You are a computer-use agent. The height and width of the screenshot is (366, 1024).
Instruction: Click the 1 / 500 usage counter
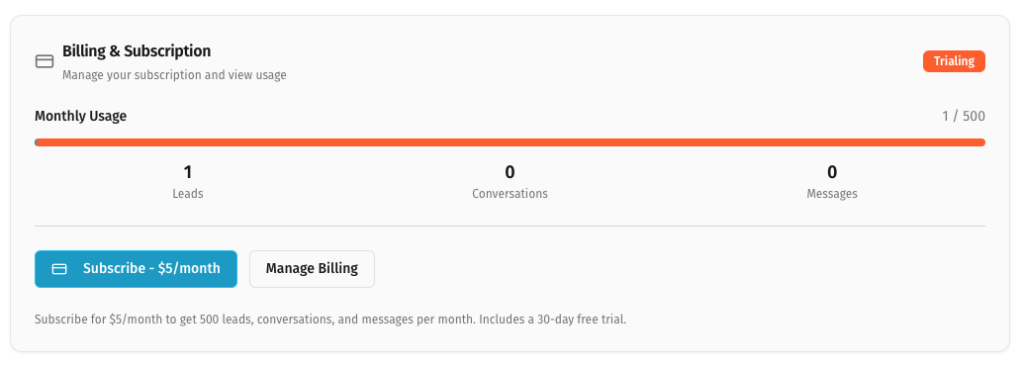point(963,116)
